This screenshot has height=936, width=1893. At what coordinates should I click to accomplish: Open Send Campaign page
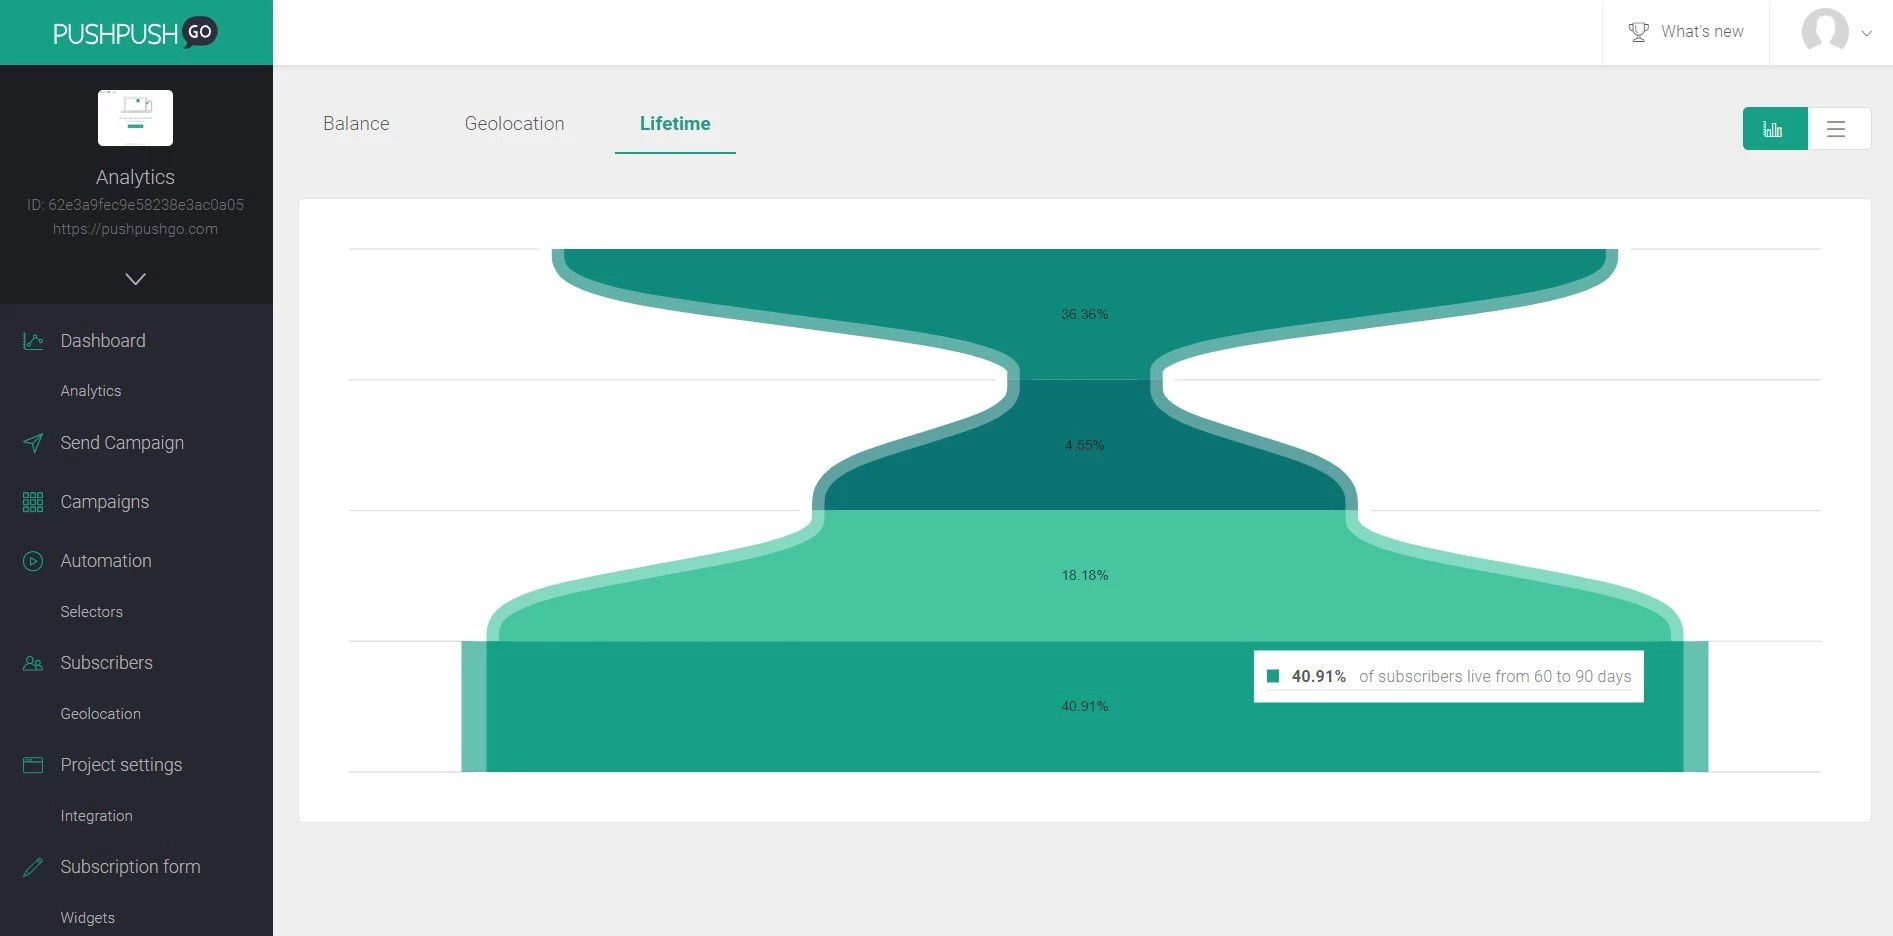122,443
